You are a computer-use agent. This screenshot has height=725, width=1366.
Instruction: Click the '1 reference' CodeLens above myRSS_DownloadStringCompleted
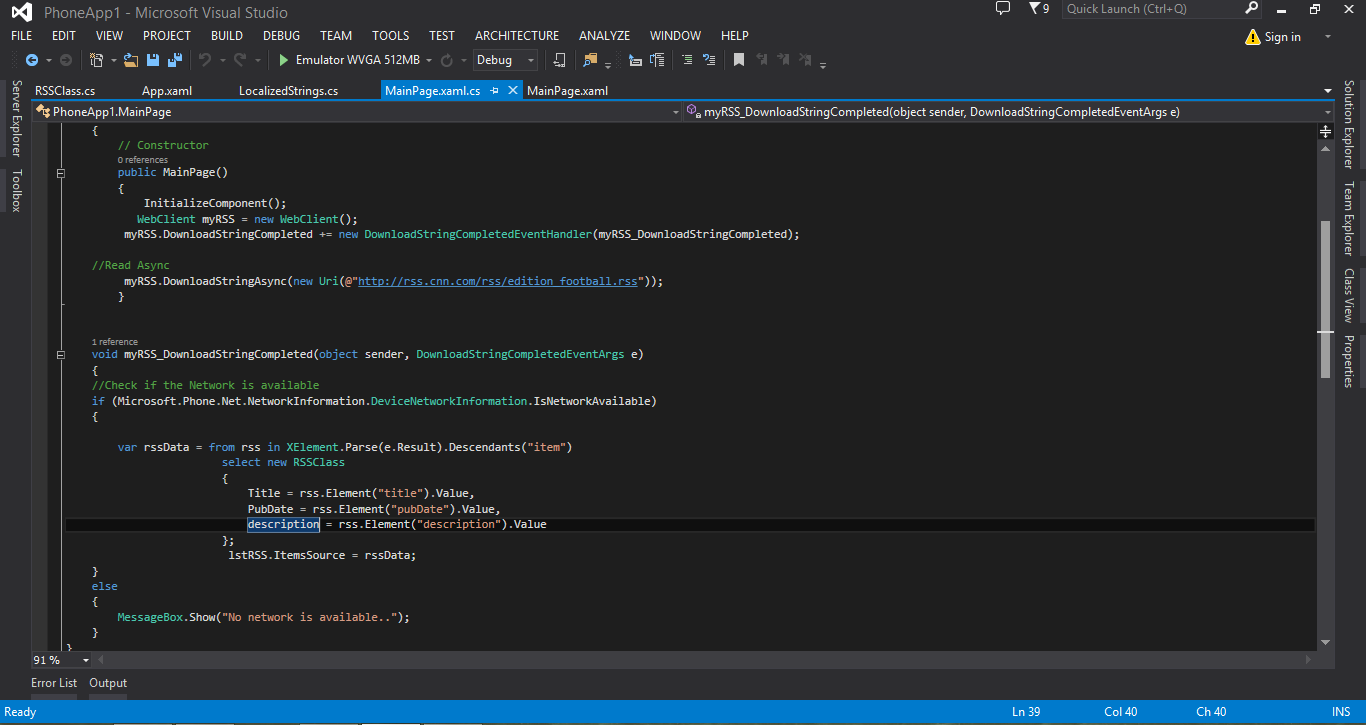tap(115, 342)
